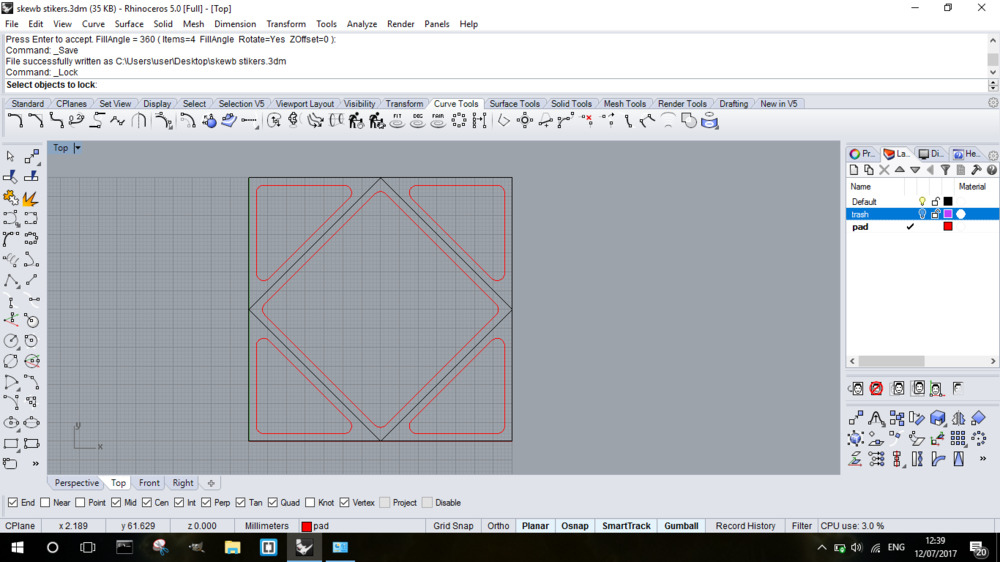This screenshot has width=1000, height=562.
Task: Toggle the Cen osnap checkbox
Action: [x=147, y=503]
